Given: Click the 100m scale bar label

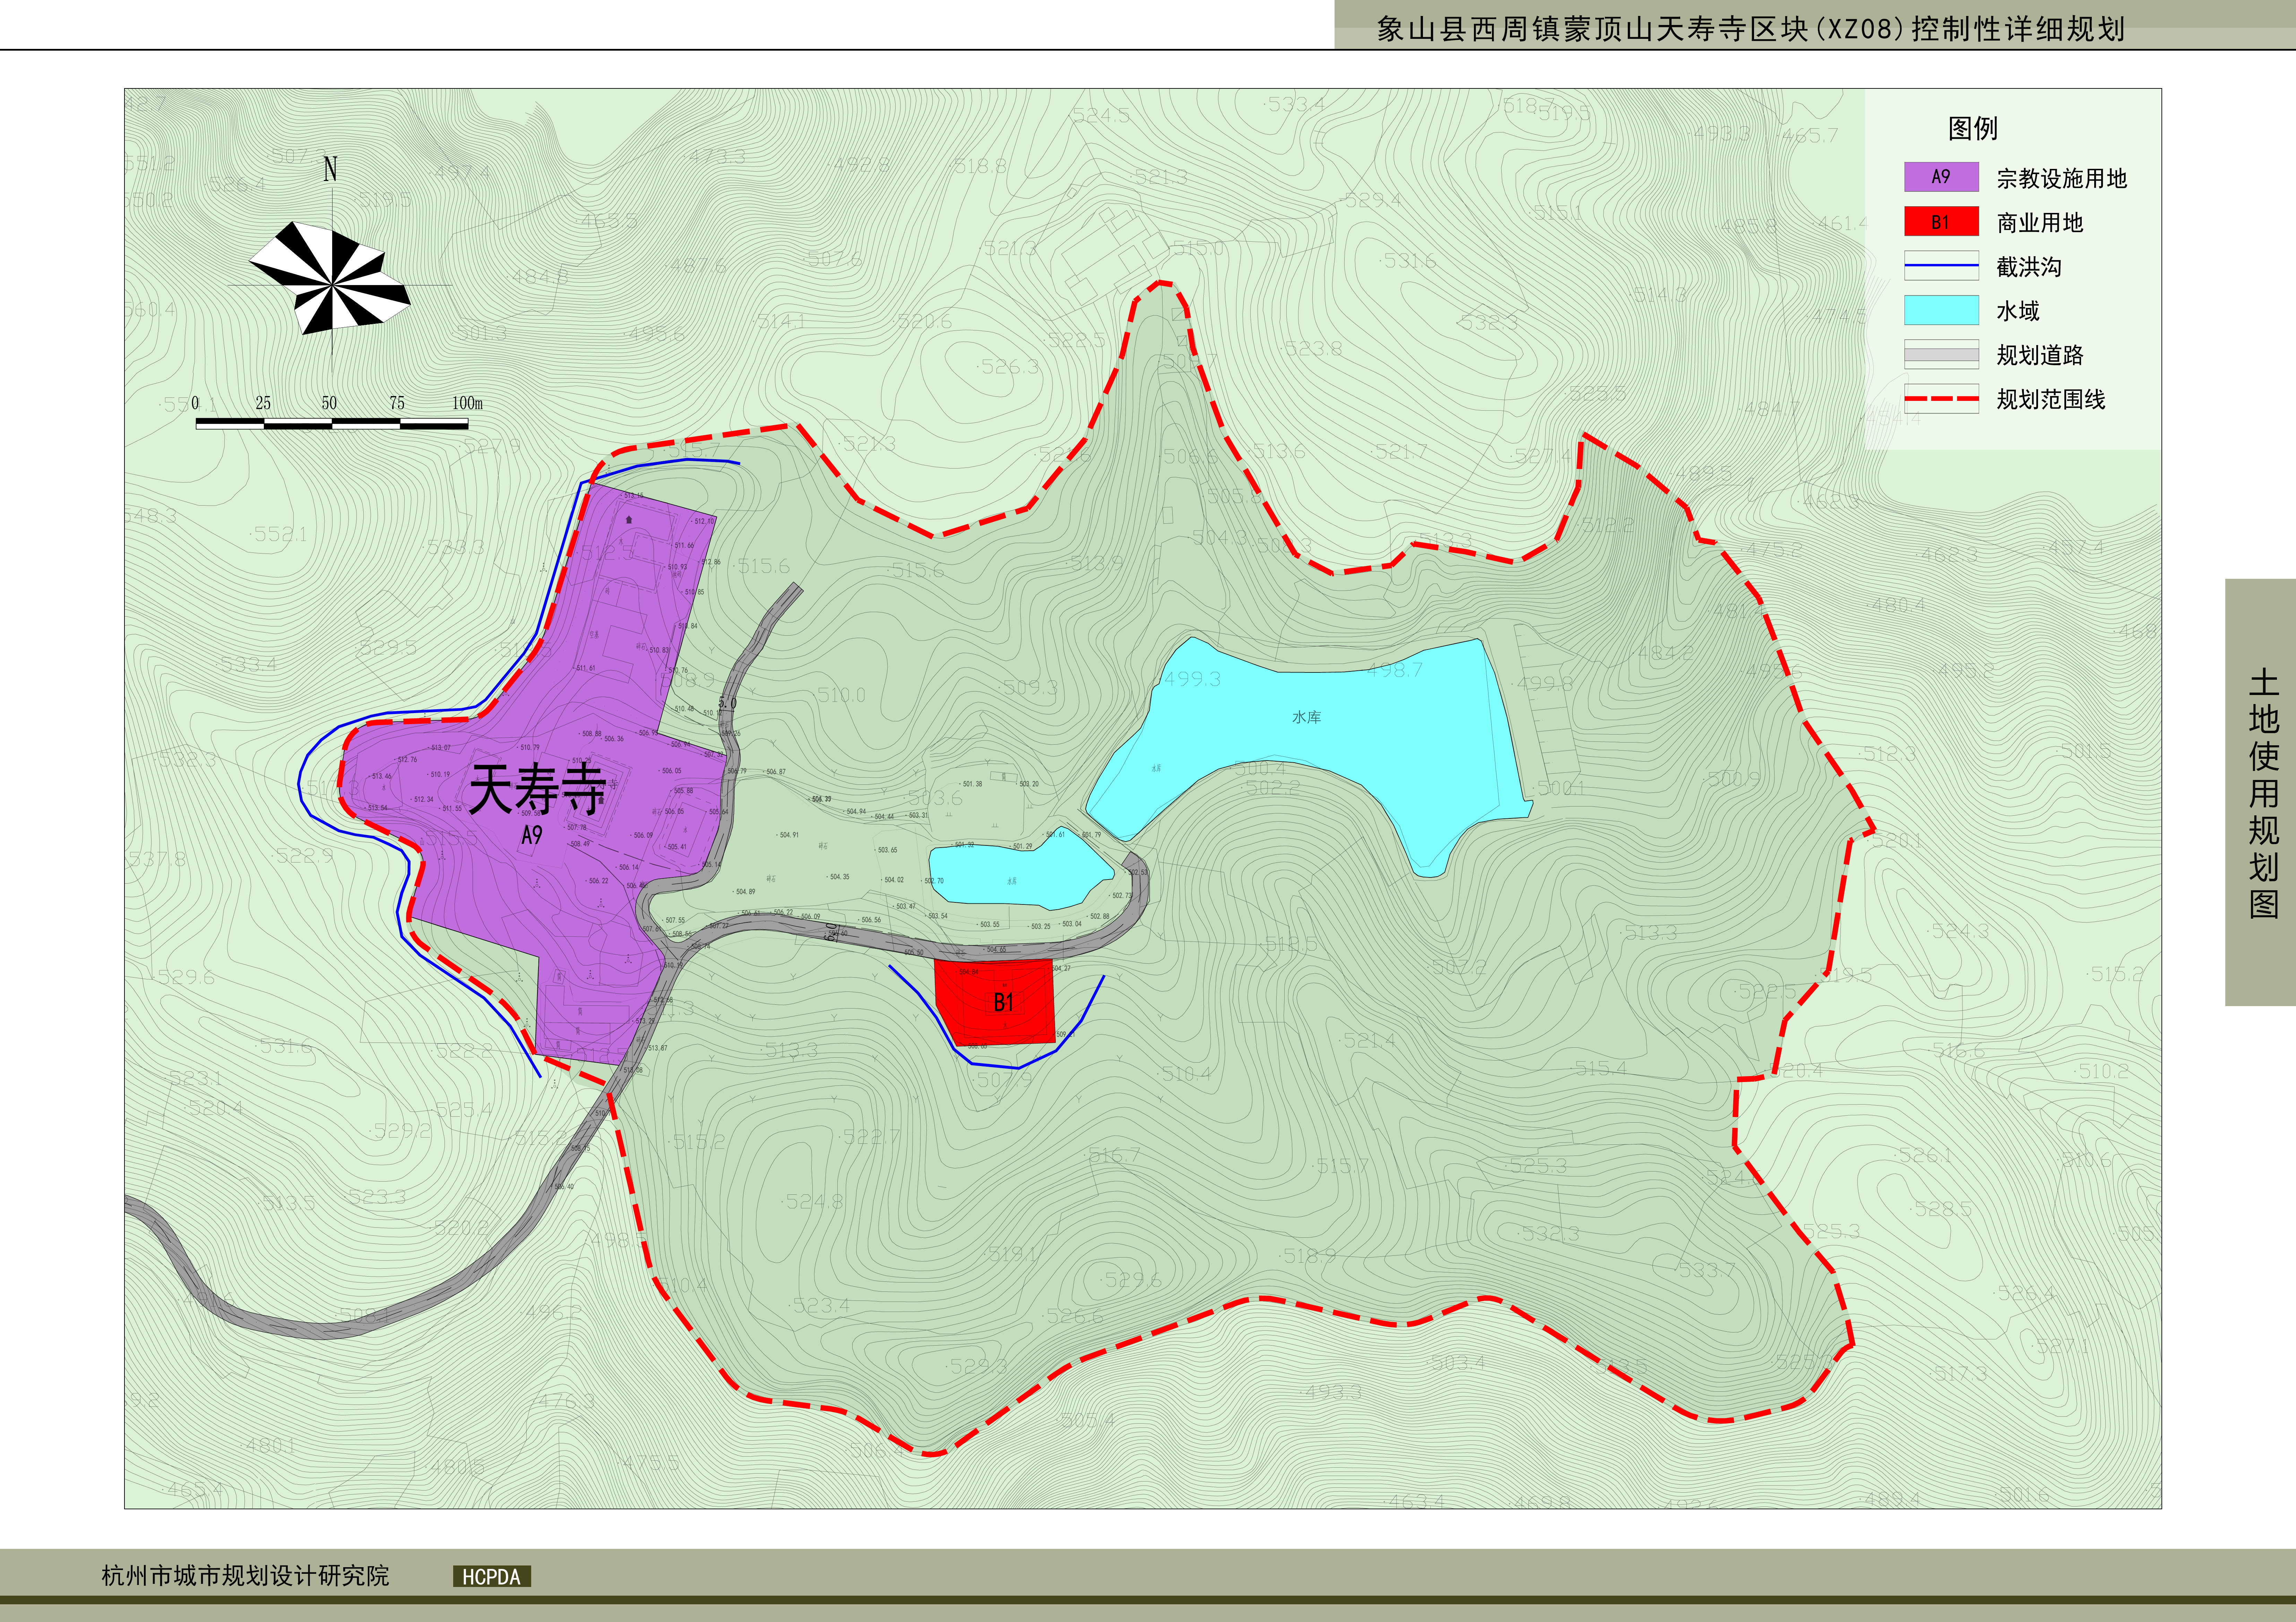Looking at the screenshot, I should point(467,403).
